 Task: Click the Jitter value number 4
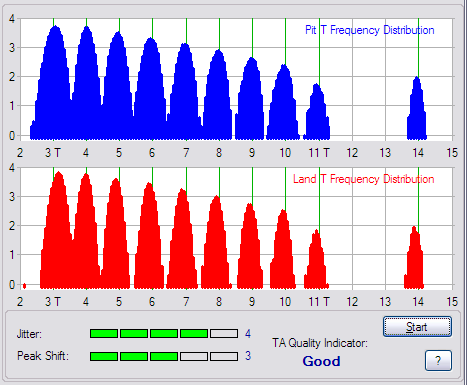point(248,334)
